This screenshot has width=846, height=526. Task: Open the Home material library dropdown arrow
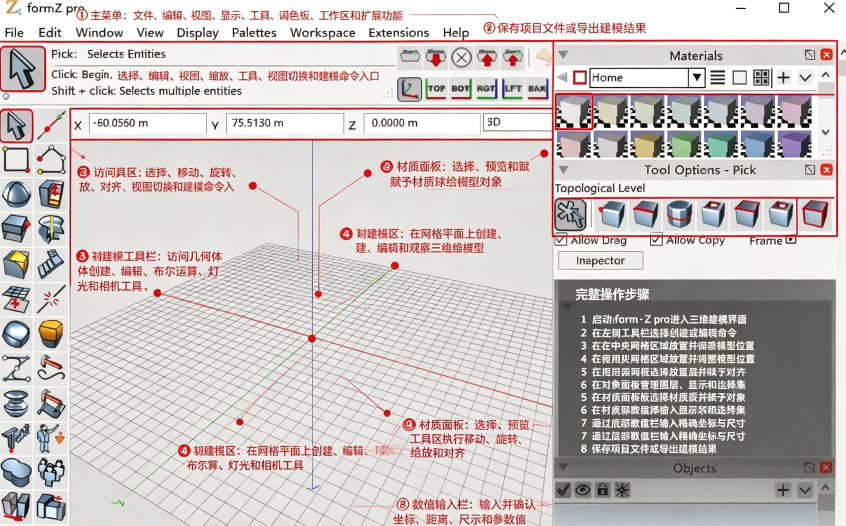(697, 78)
